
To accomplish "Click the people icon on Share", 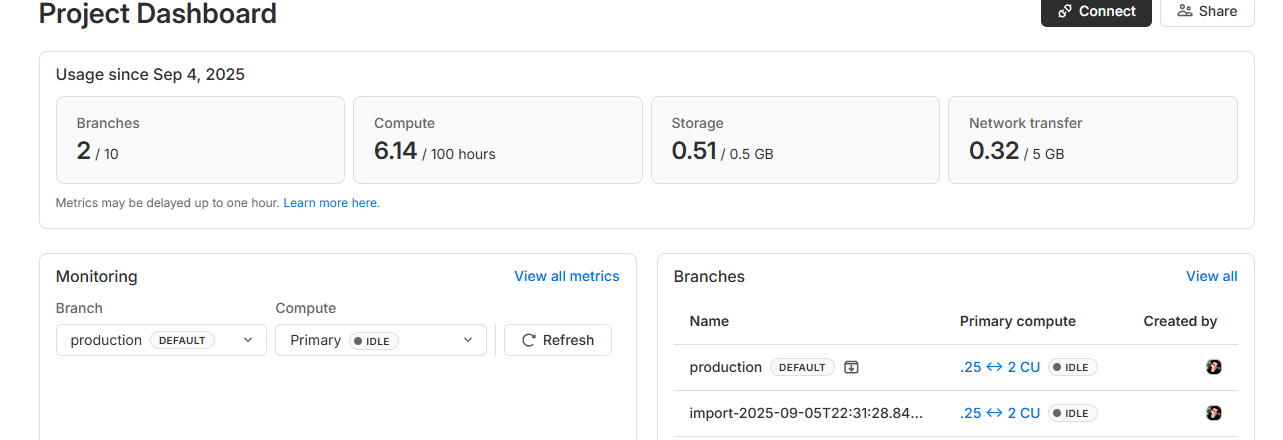I will [1185, 11].
